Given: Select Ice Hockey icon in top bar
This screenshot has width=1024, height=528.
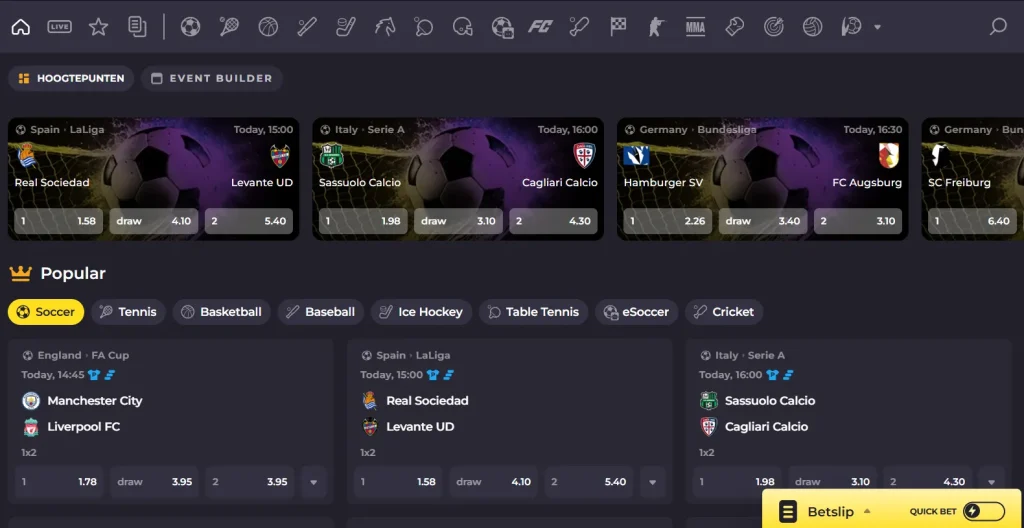Looking at the screenshot, I should [x=345, y=27].
